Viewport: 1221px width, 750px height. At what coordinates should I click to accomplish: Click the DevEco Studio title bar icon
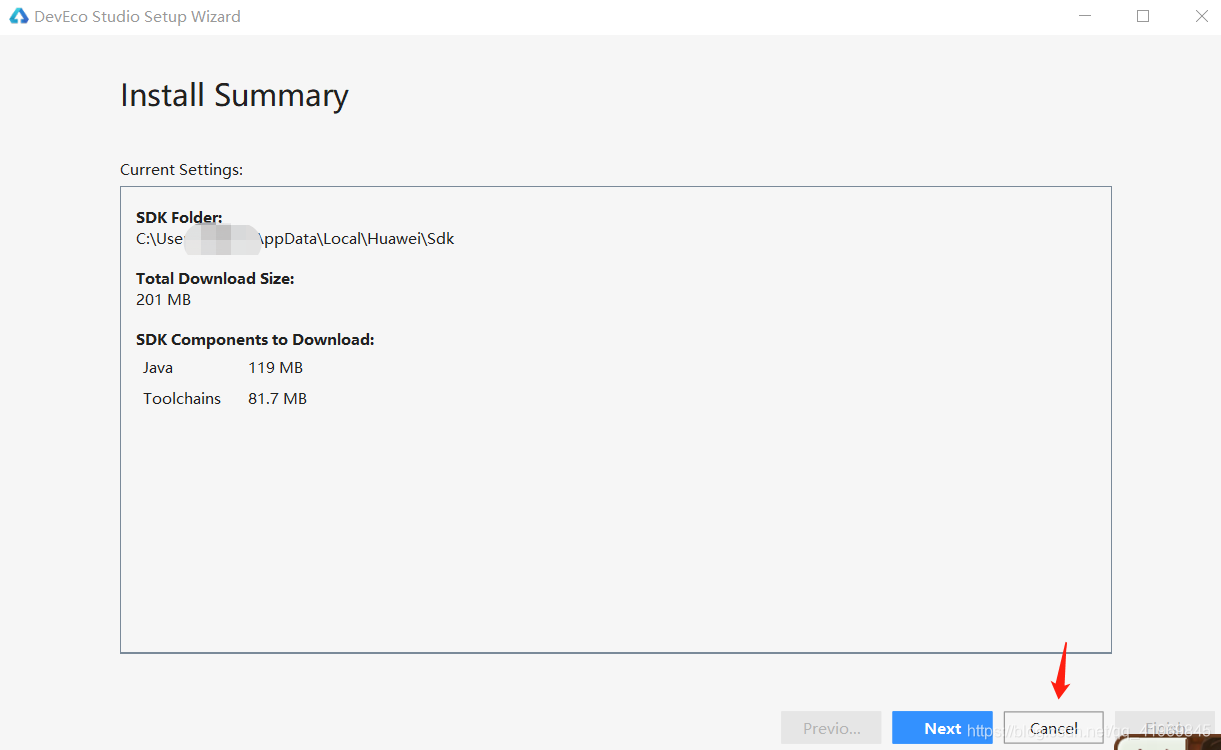click(x=19, y=16)
